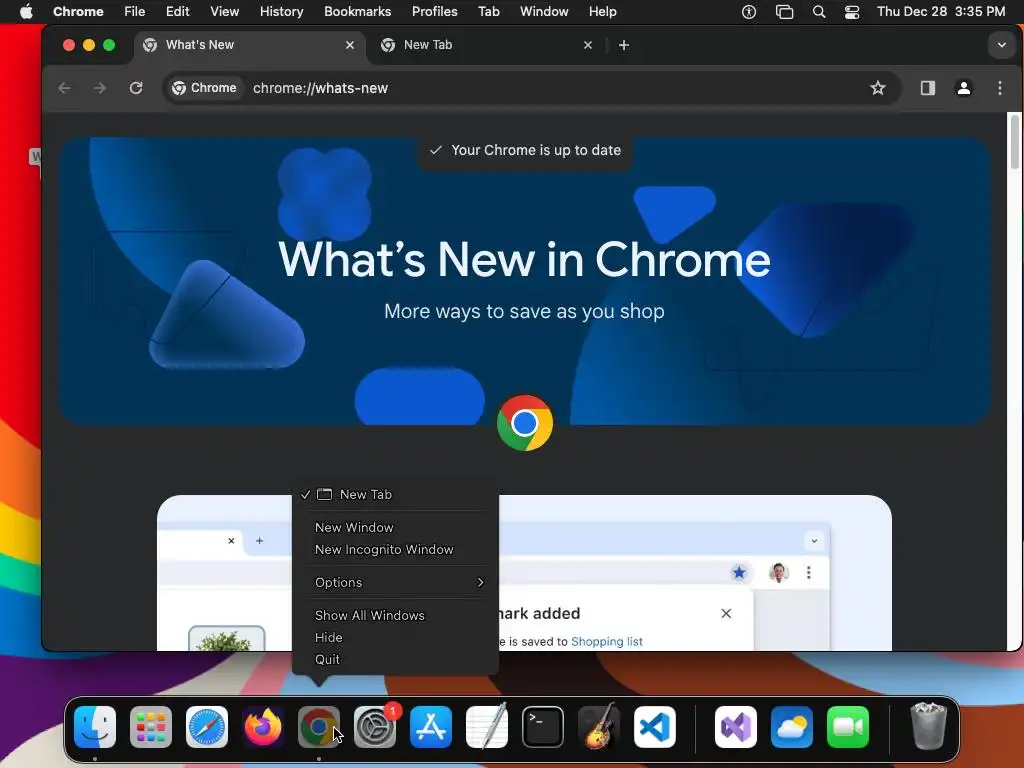Click 'More ways to save as you shop' text

pos(524,312)
